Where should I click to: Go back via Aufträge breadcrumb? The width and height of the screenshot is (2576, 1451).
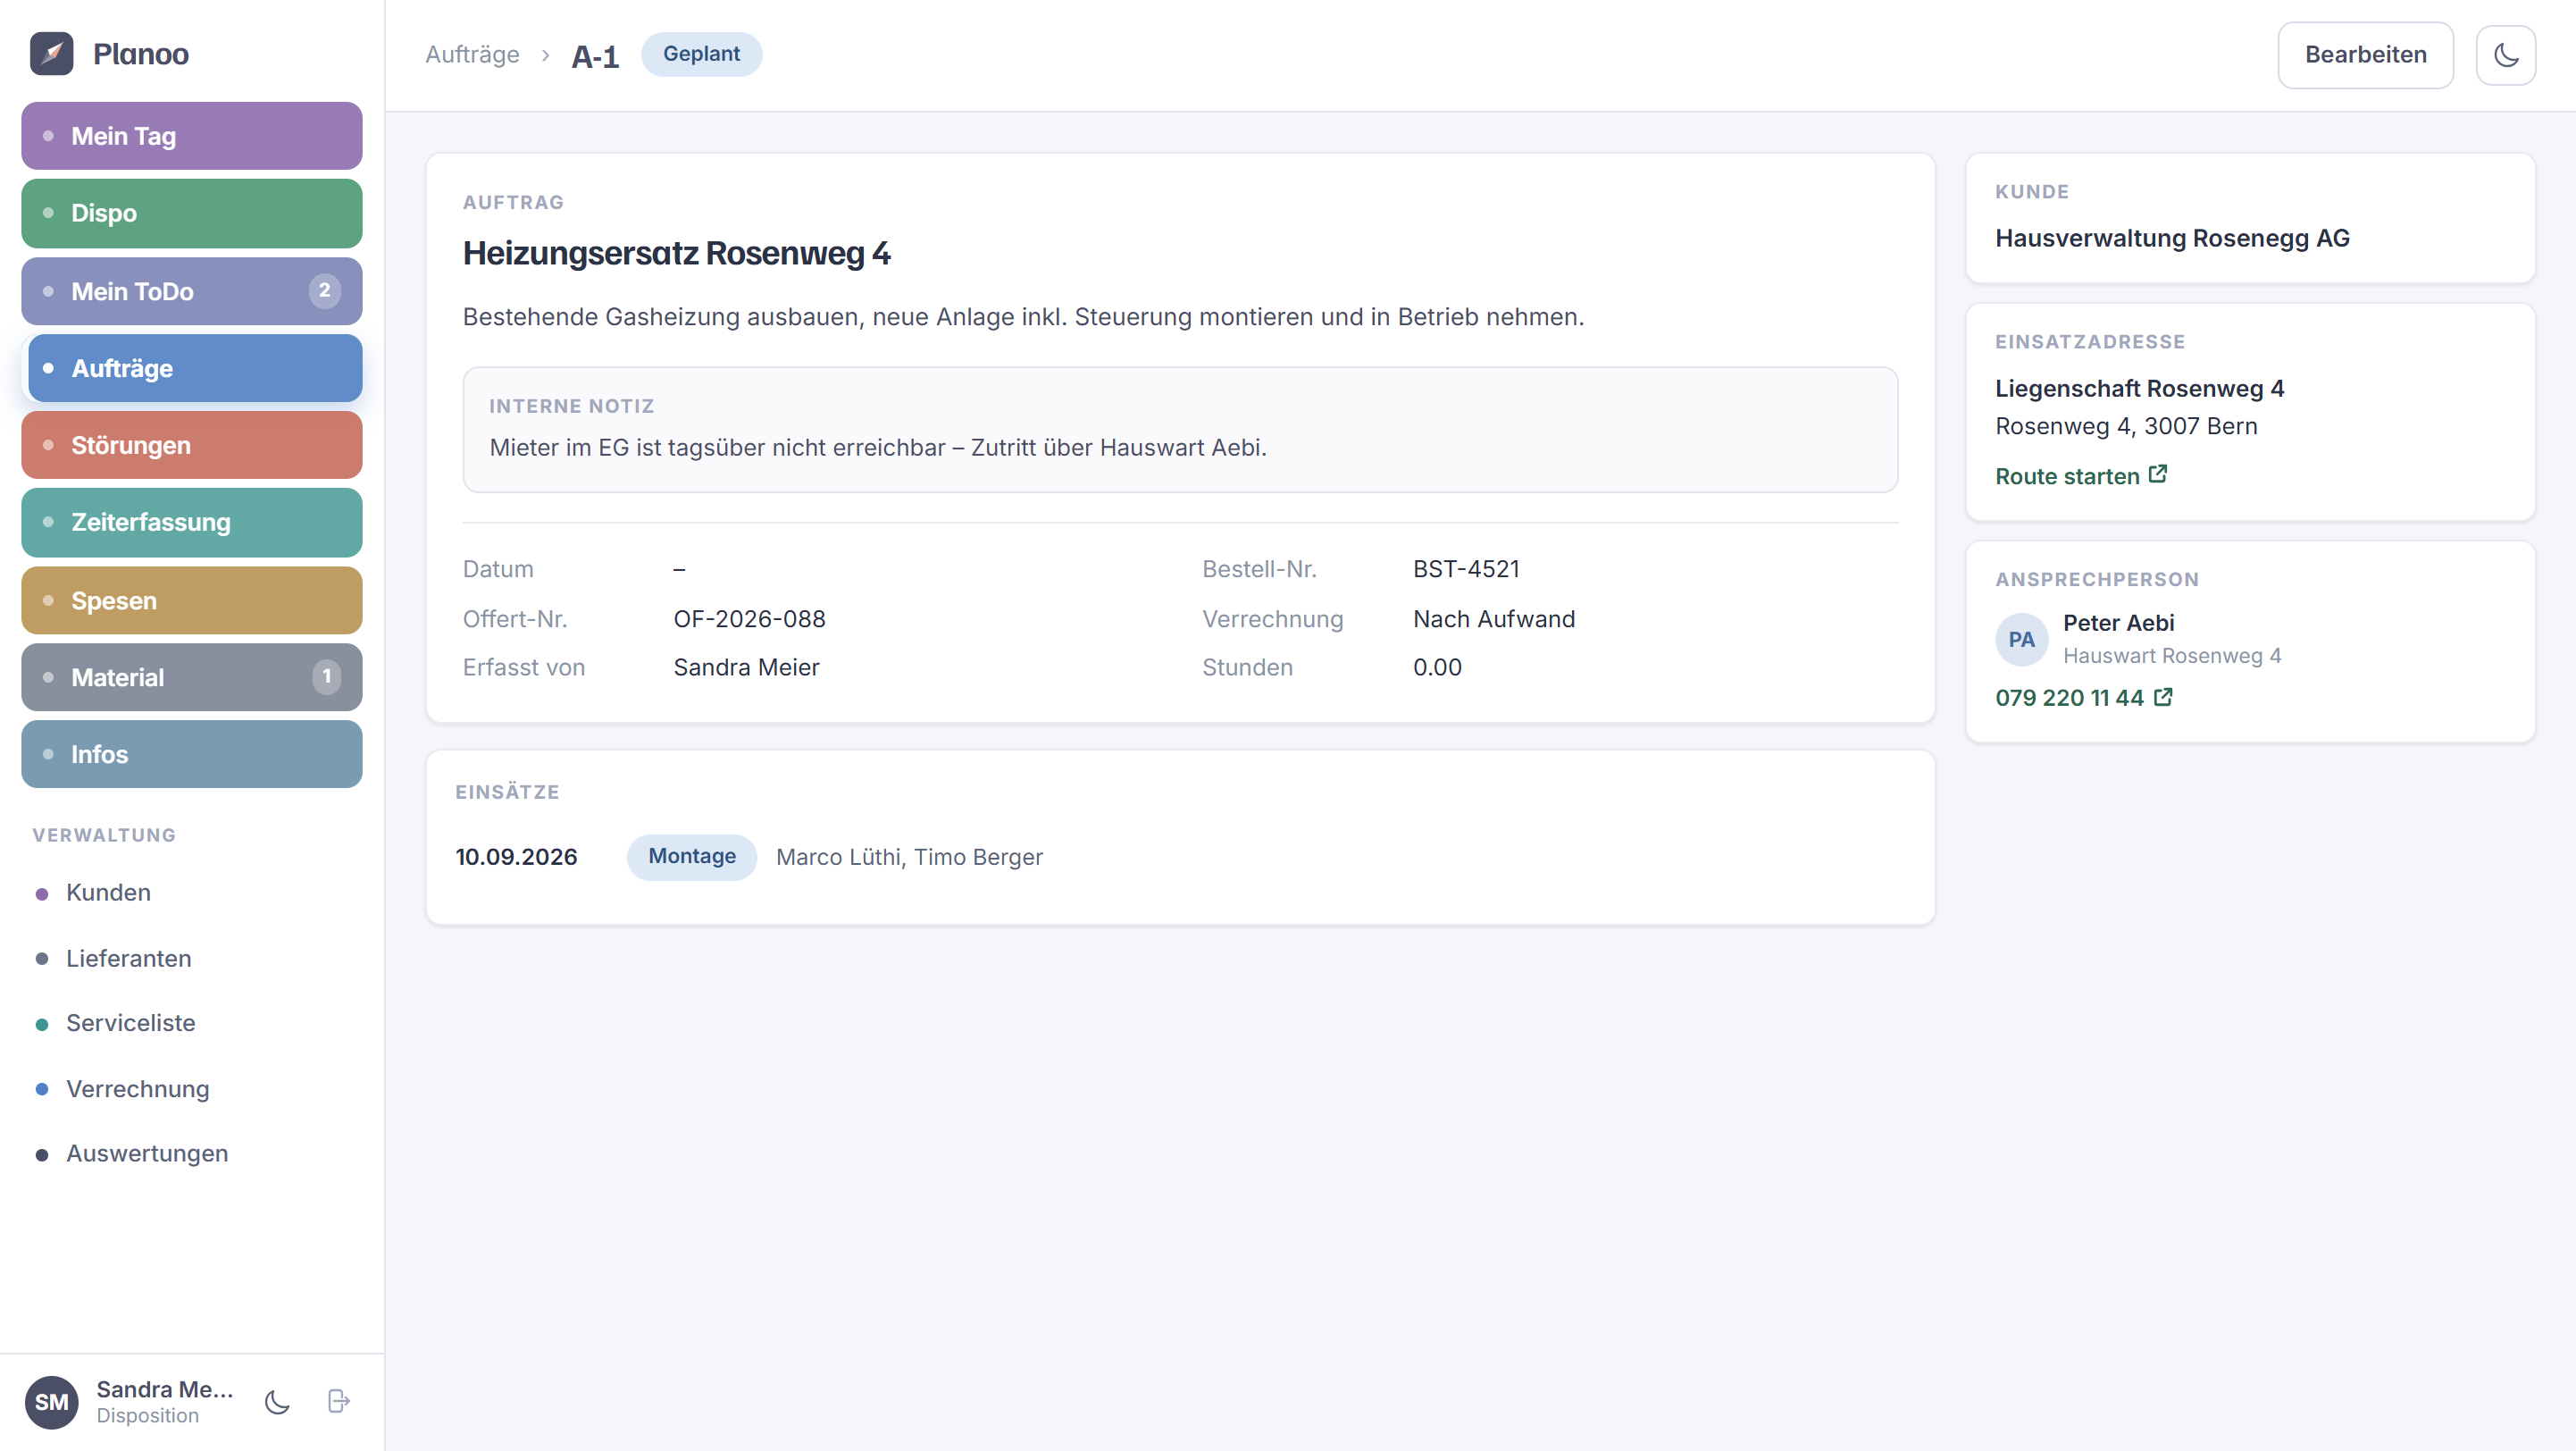pos(472,55)
